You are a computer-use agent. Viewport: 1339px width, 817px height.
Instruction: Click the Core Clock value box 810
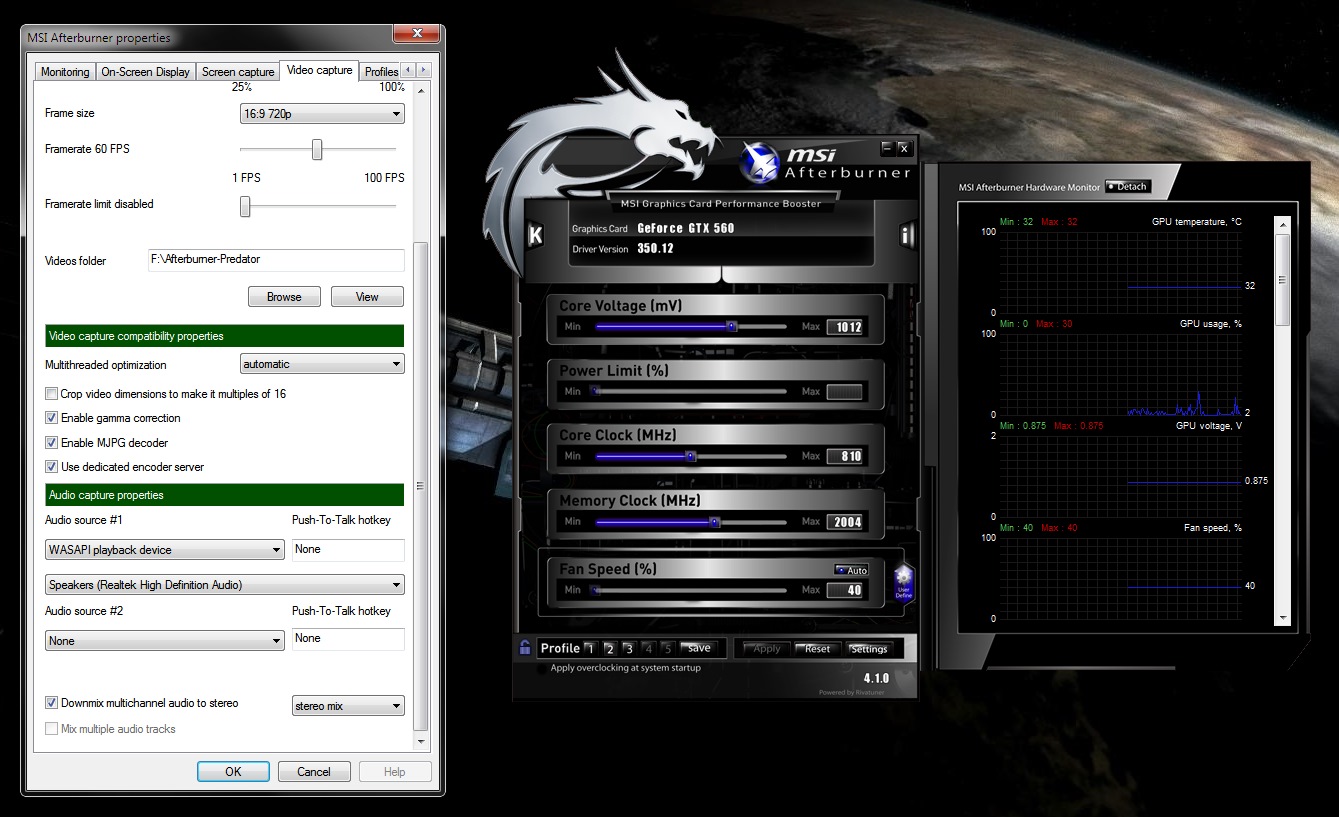pos(845,457)
